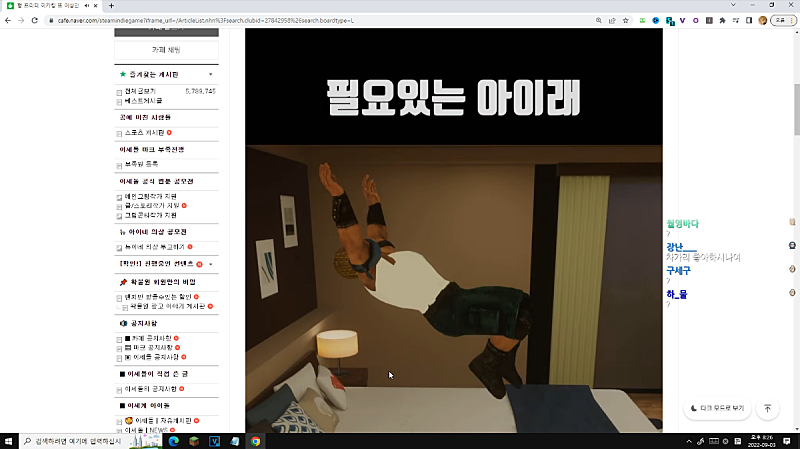Click the Windows taskbar search box
The height and width of the screenshot is (449, 800).
pos(90,441)
